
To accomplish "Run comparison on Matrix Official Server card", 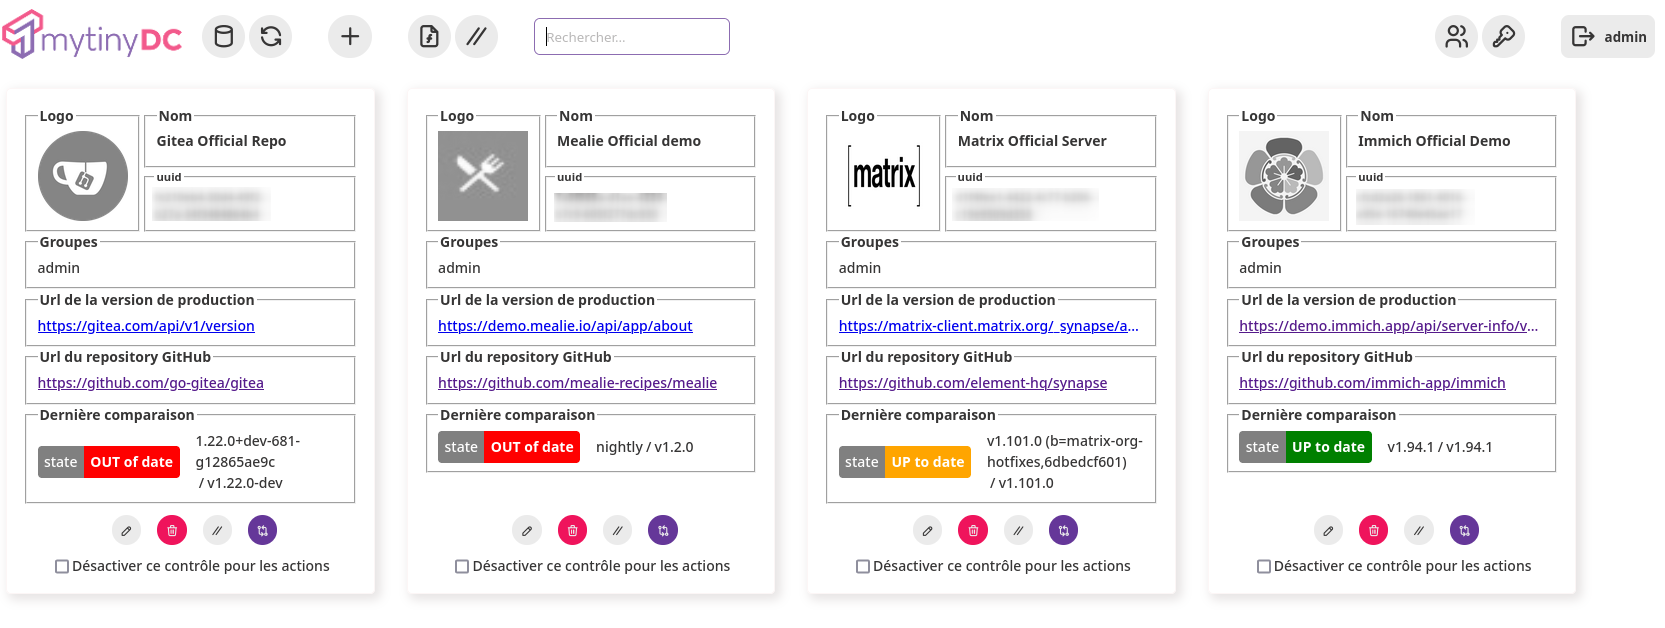I will point(1064,530).
